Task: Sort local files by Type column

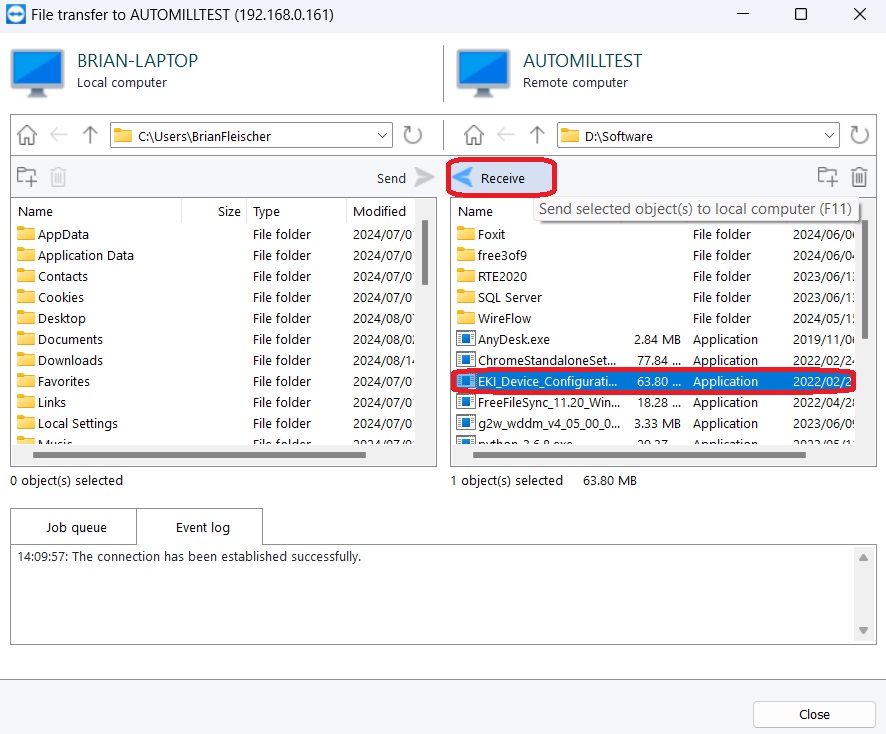Action: click(296, 212)
